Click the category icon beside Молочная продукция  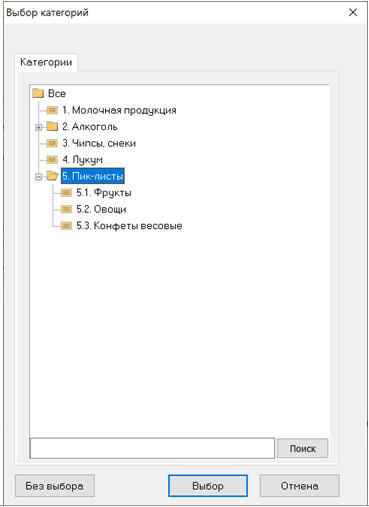(52, 110)
